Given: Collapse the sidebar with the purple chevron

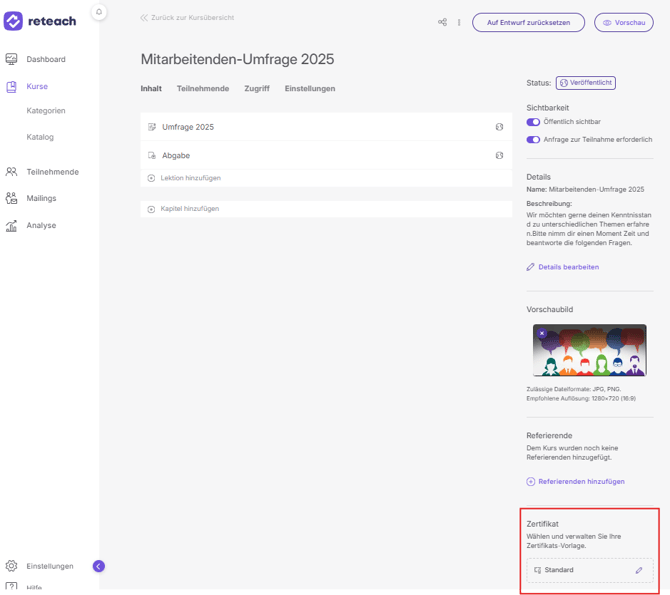Looking at the screenshot, I should point(99,566).
